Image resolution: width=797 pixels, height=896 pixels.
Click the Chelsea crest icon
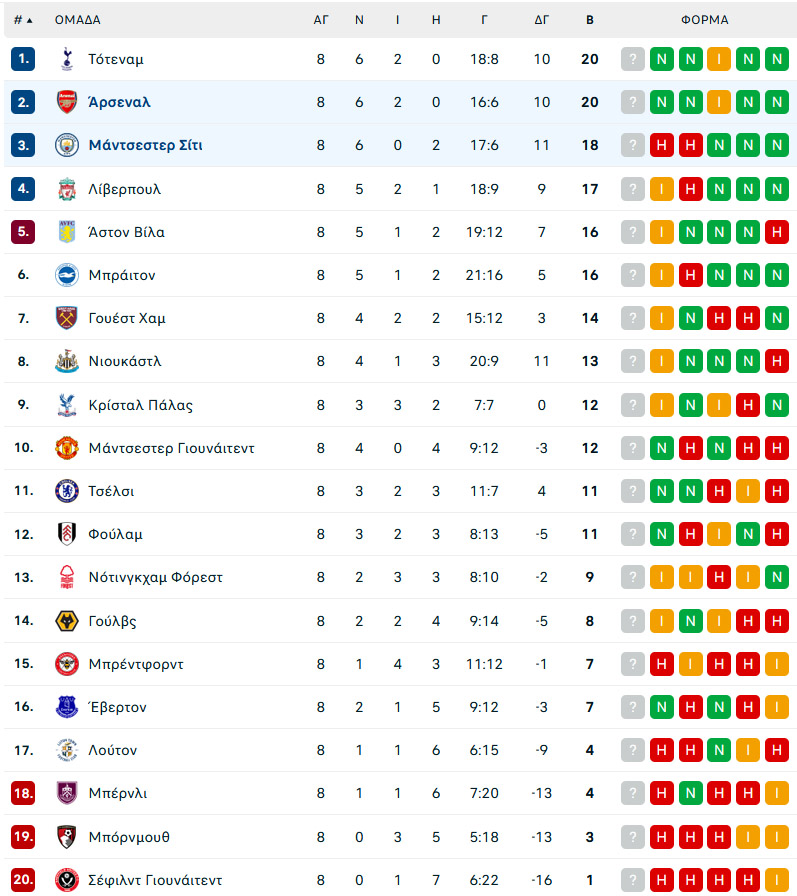67,491
